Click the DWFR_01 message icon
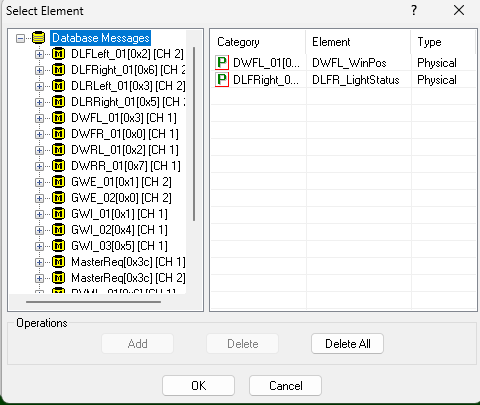The width and height of the screenshot is (480, 405). point(59,134)
